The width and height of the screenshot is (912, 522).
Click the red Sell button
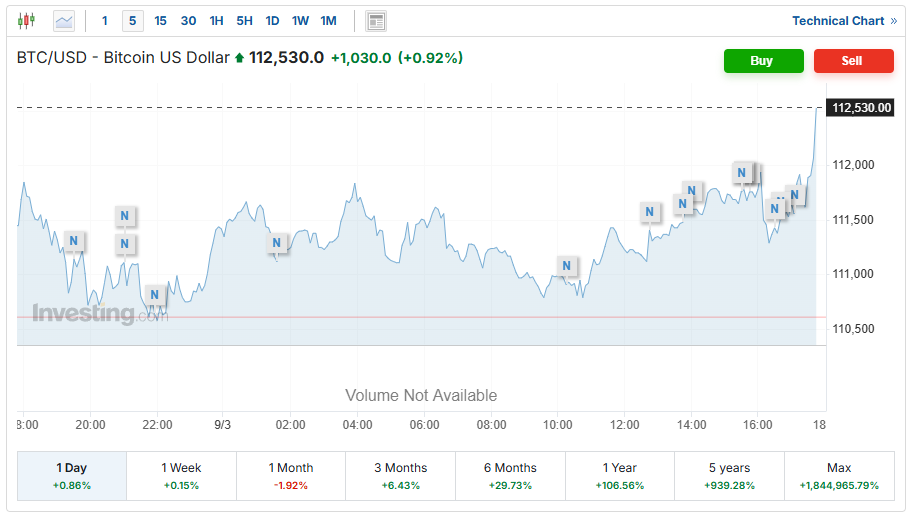854,61
